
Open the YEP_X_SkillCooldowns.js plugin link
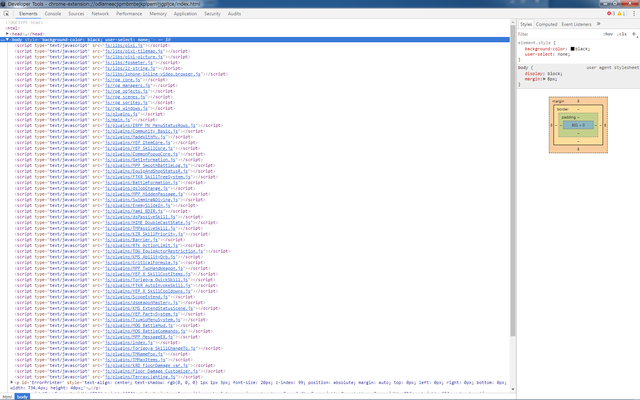click(148, 291)
